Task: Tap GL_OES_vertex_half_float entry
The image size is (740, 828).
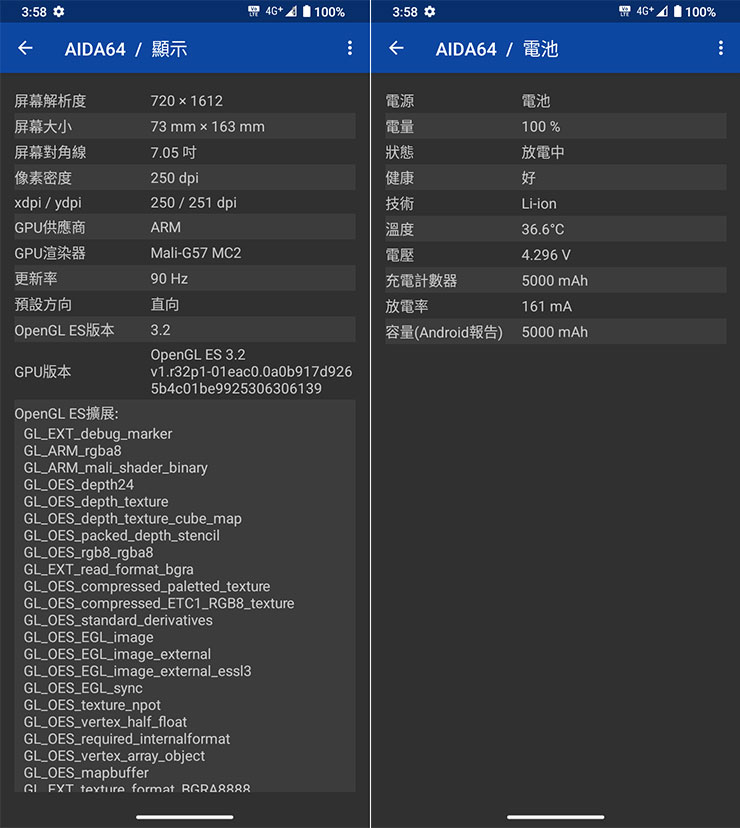Action: (x=105, y=722)
